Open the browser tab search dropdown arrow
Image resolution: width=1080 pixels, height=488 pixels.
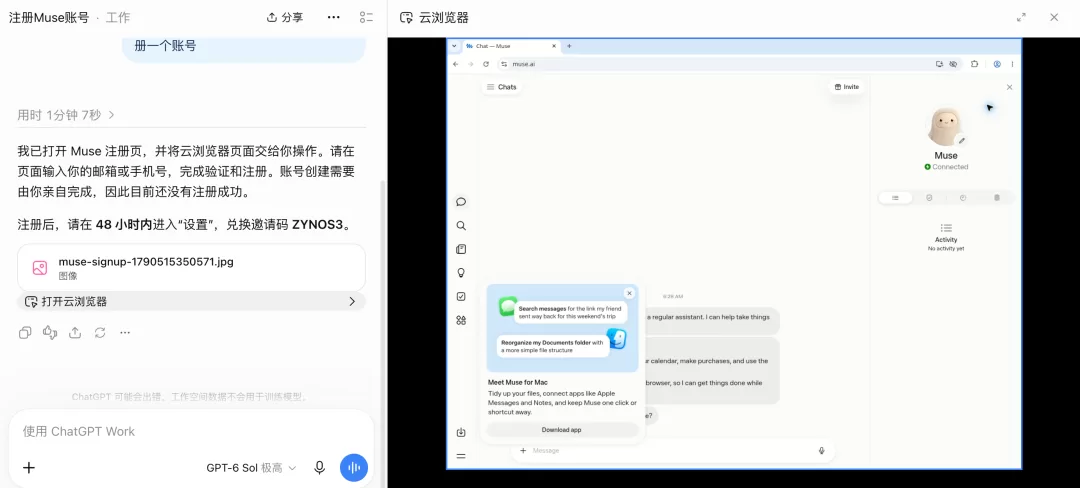pos(454,46)
